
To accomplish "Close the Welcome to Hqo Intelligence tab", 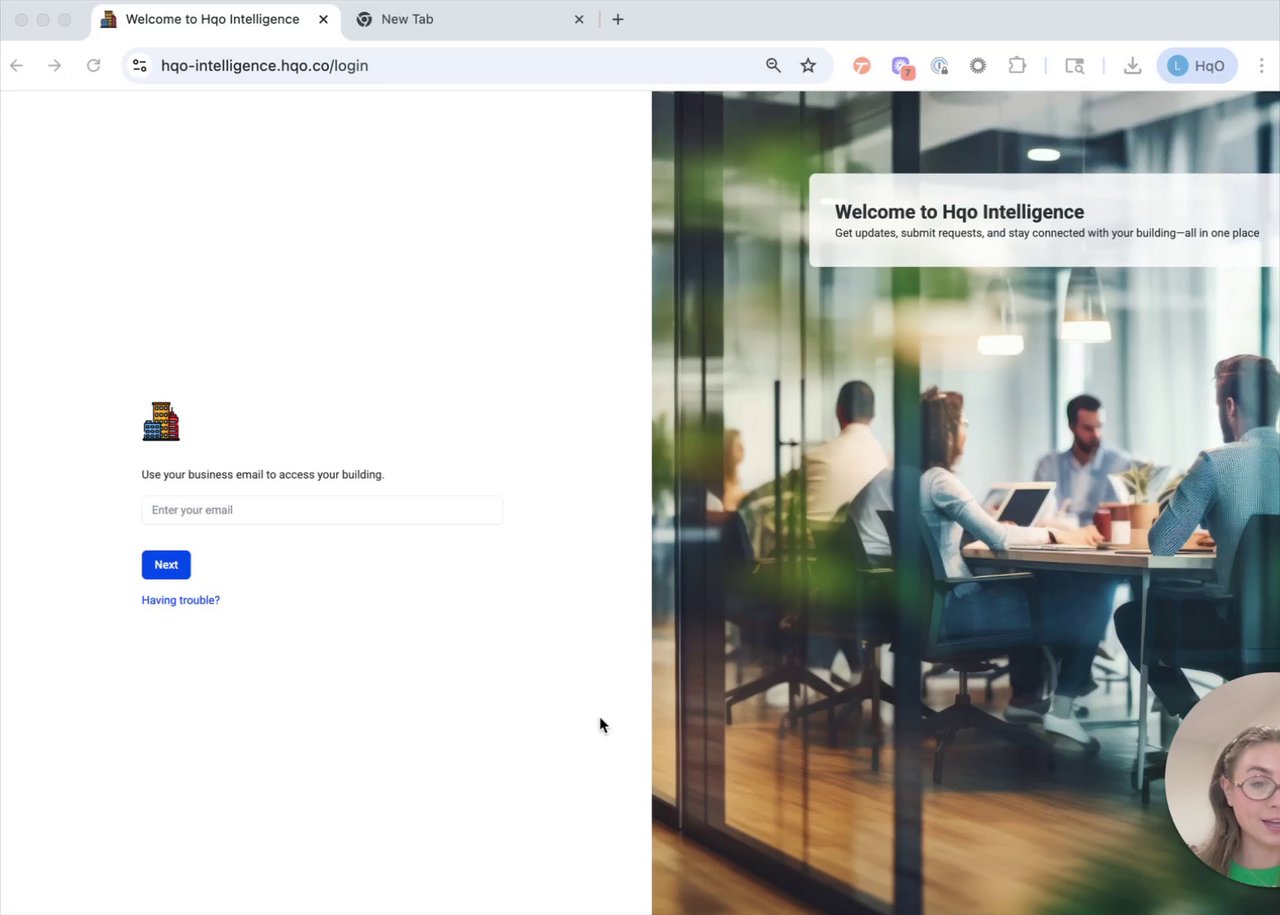I will 323,19.
